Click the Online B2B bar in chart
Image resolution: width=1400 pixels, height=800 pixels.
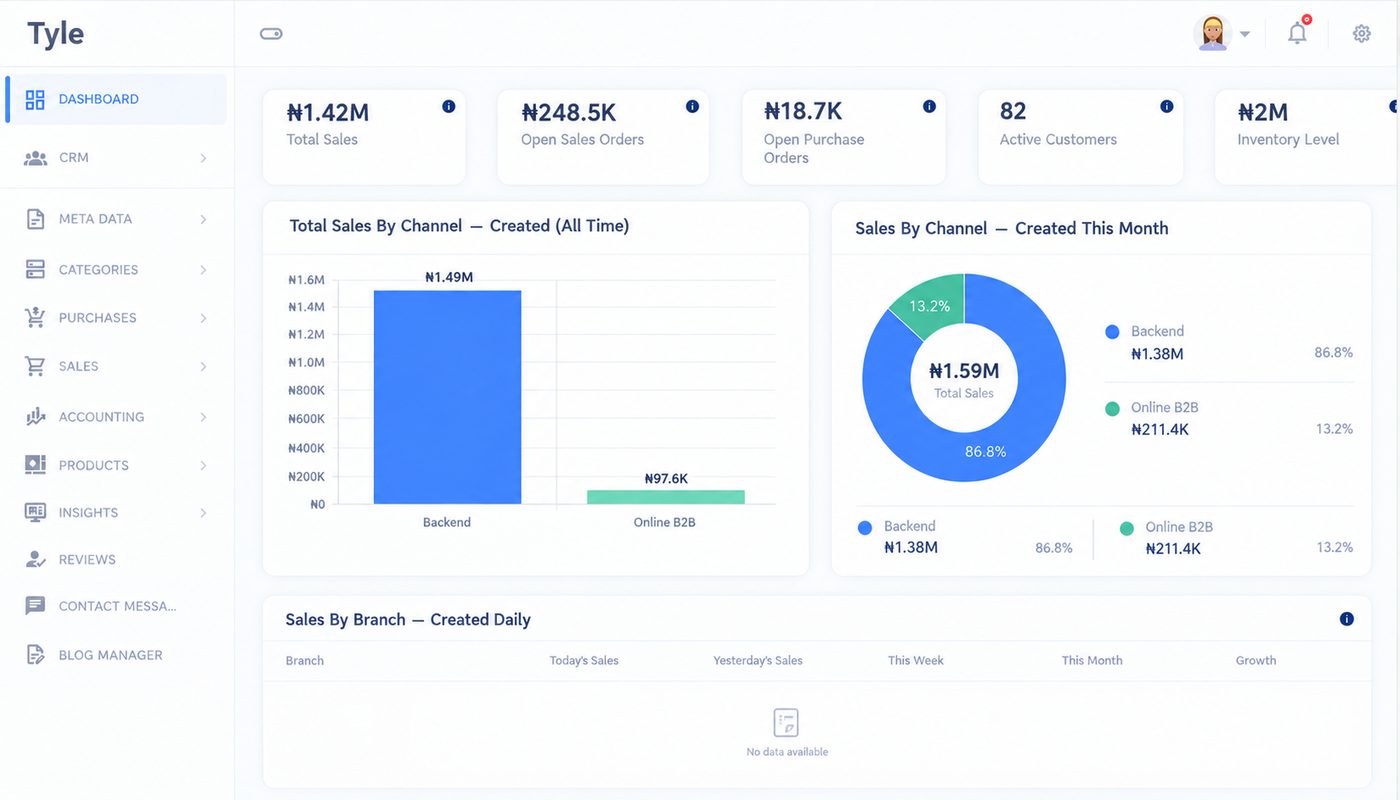click(x=665, y=497)
